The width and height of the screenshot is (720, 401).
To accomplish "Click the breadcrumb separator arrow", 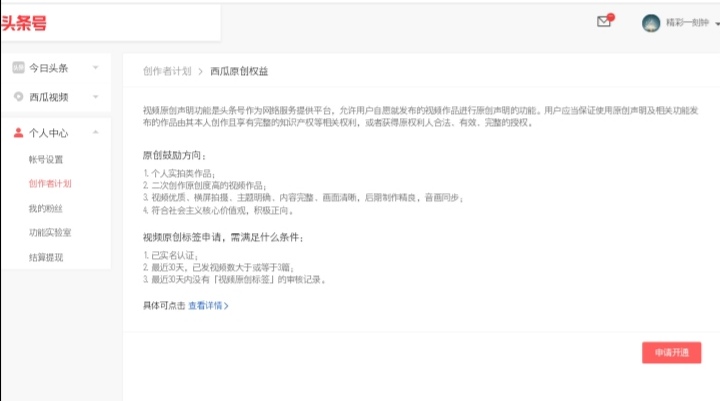I will tap(201, 72).
